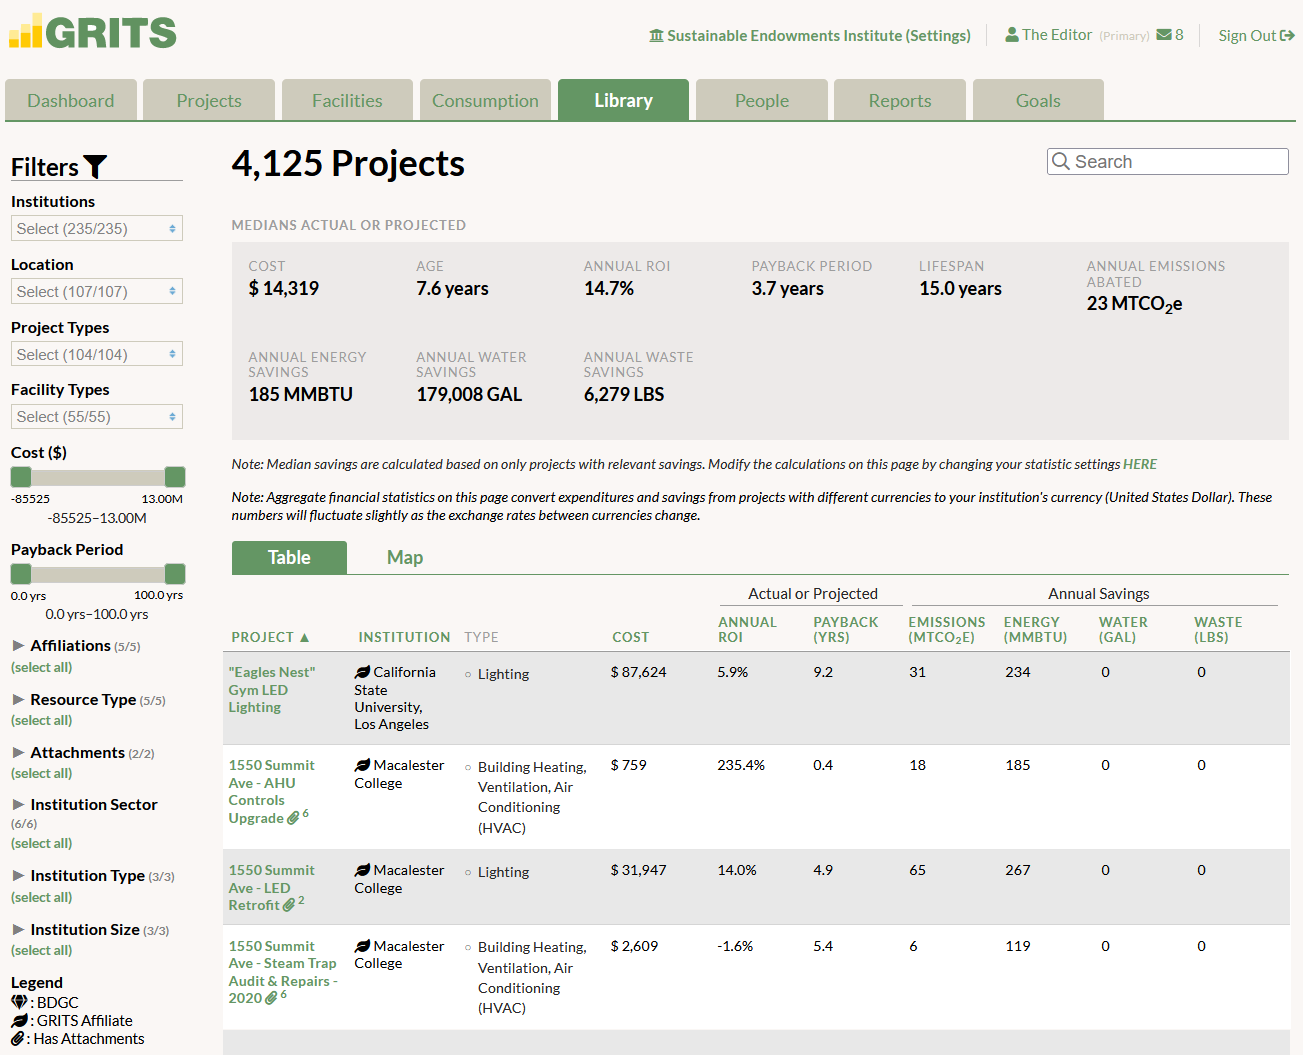This screenshot has width=1303, height=1055.
Task: Click the BDGC legend icon
Action: point(19,1002)
